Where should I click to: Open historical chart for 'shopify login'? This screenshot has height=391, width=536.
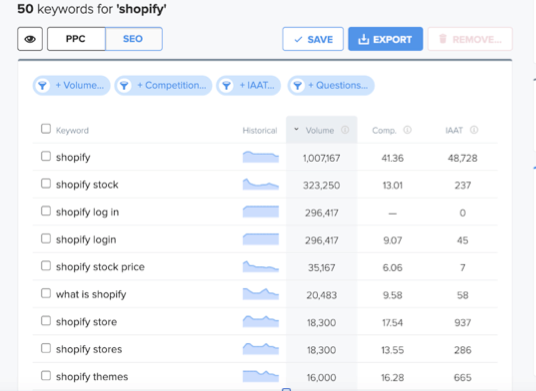tap(261, 239)
